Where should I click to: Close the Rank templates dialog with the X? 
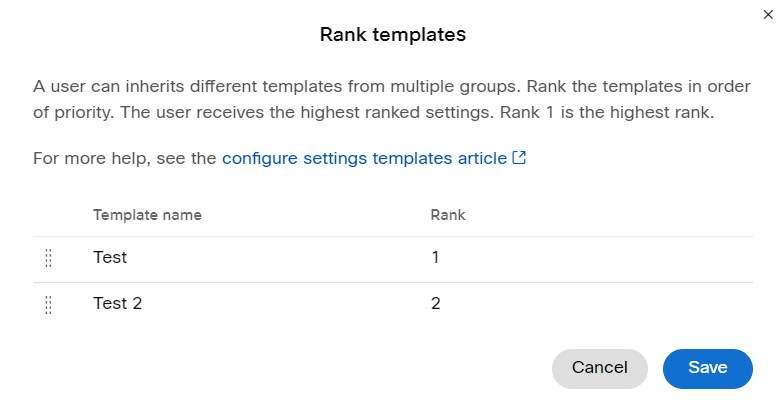coord(768,14)
